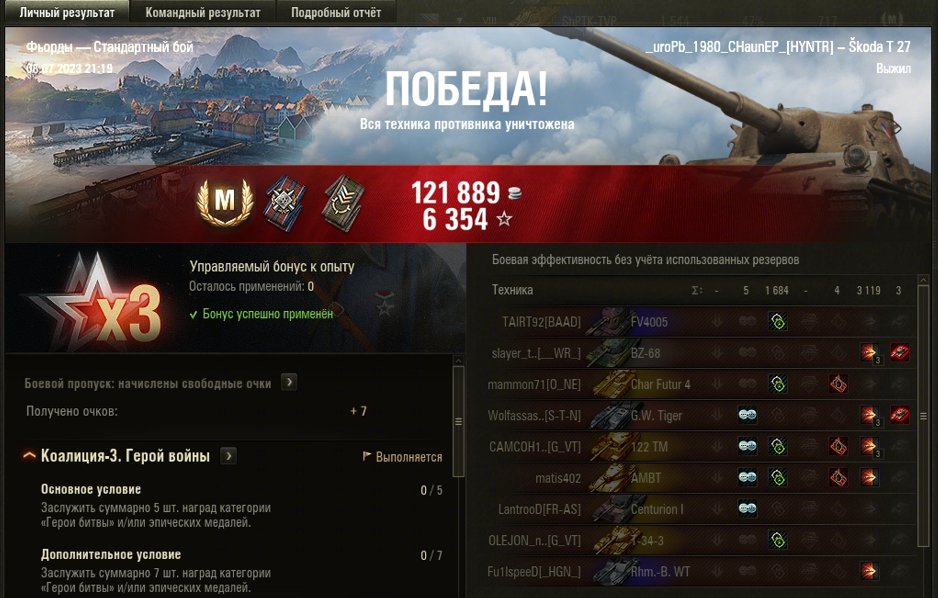Open arrow button next to Герой войны

pyautogui.click(x=228, y=456)
